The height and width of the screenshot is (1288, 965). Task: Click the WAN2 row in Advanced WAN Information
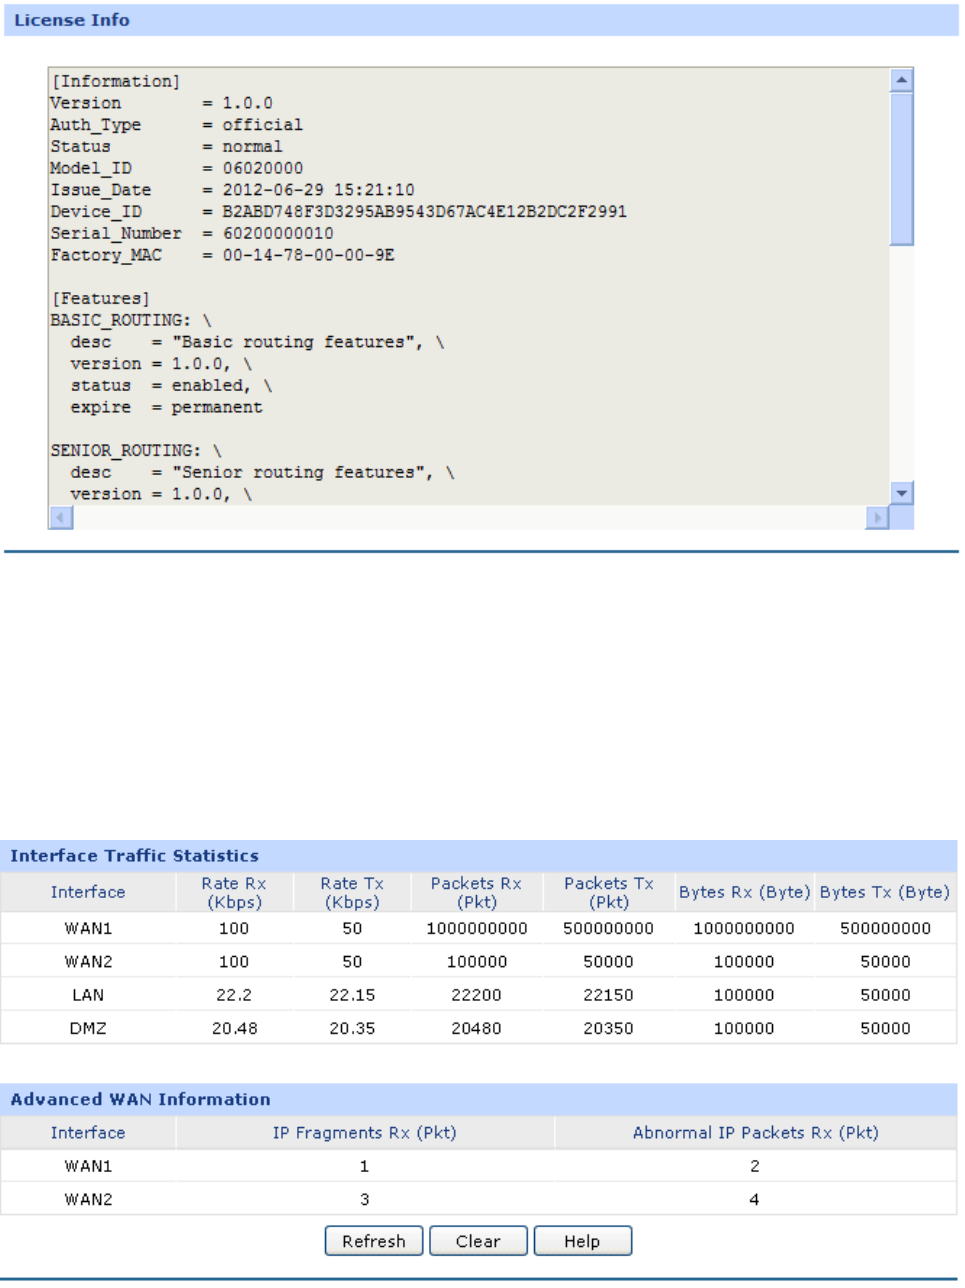pyautogui.click(x=478, y=1199)
